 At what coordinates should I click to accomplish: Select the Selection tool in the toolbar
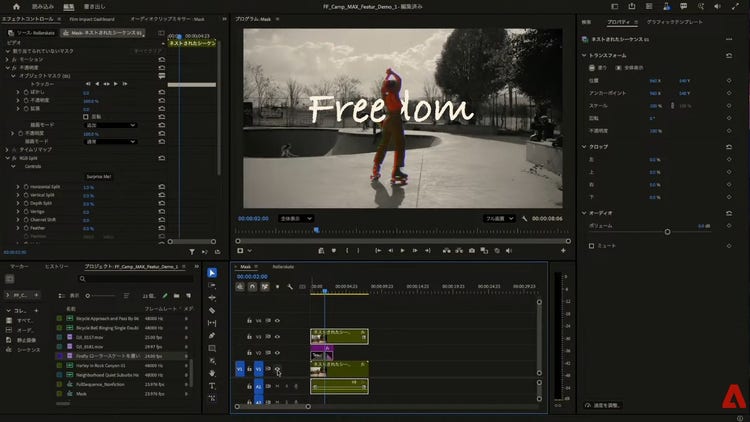pyautogui.click(x=212, y=272)
